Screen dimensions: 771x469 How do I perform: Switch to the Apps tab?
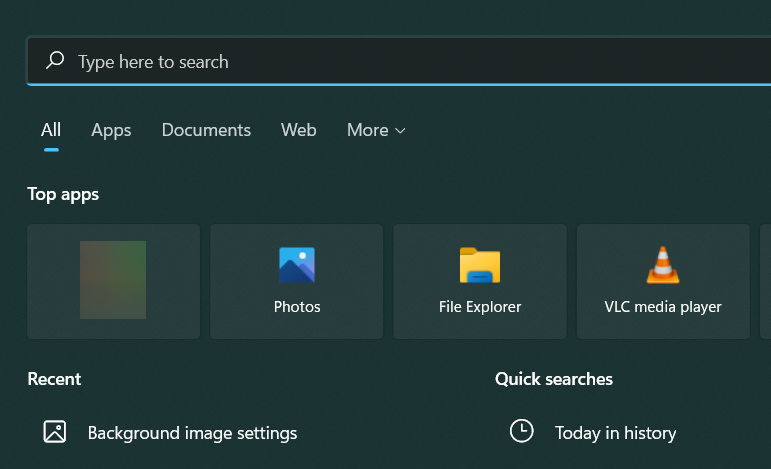pyautogui.click(x=111, y=130)
